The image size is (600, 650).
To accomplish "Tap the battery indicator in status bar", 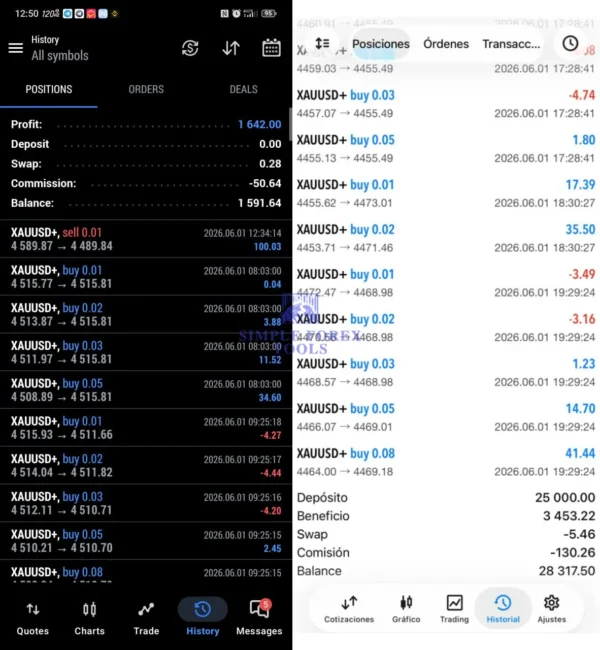I will click(269, 14).
